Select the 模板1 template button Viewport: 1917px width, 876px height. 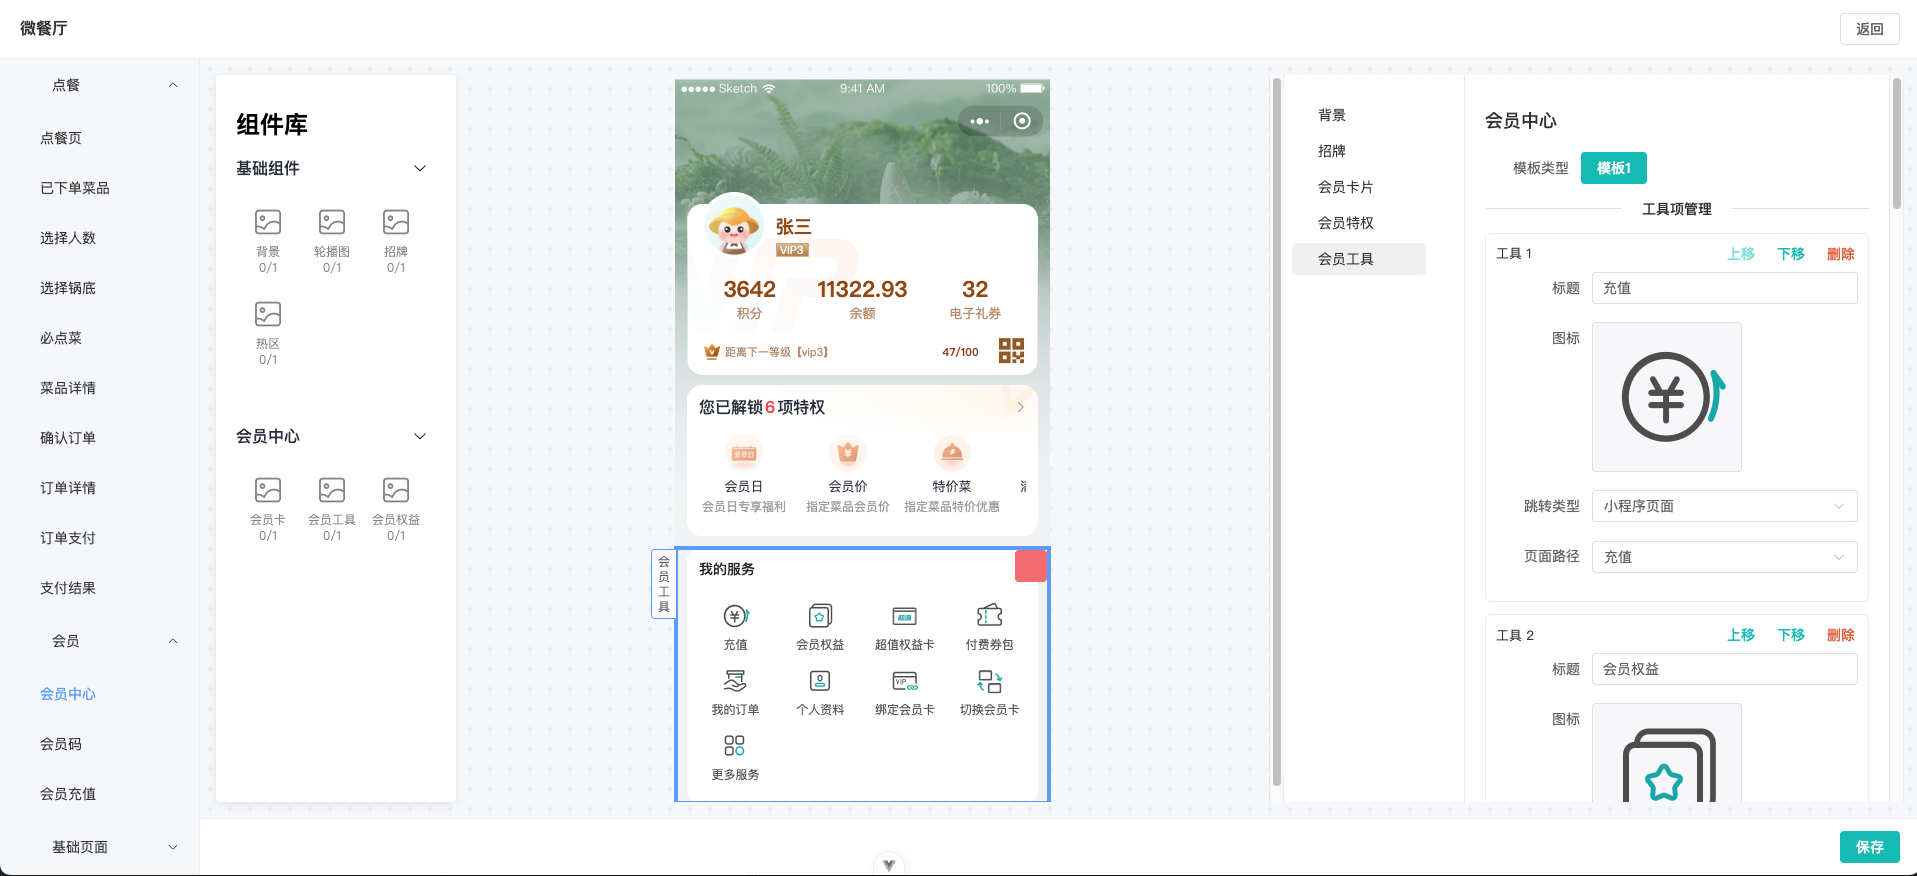tap(1614, 168)
